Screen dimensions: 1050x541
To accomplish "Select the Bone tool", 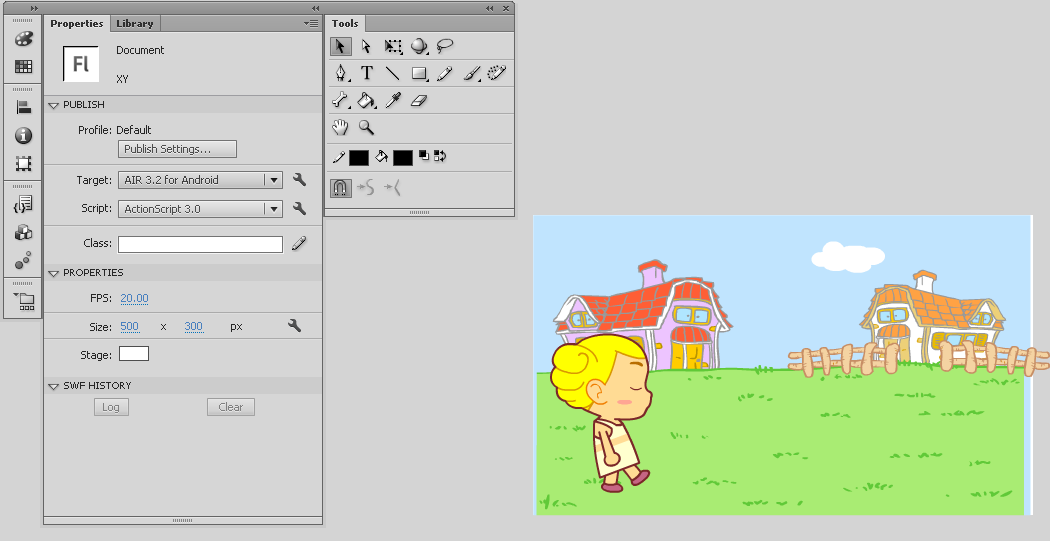I will point(340,100).
